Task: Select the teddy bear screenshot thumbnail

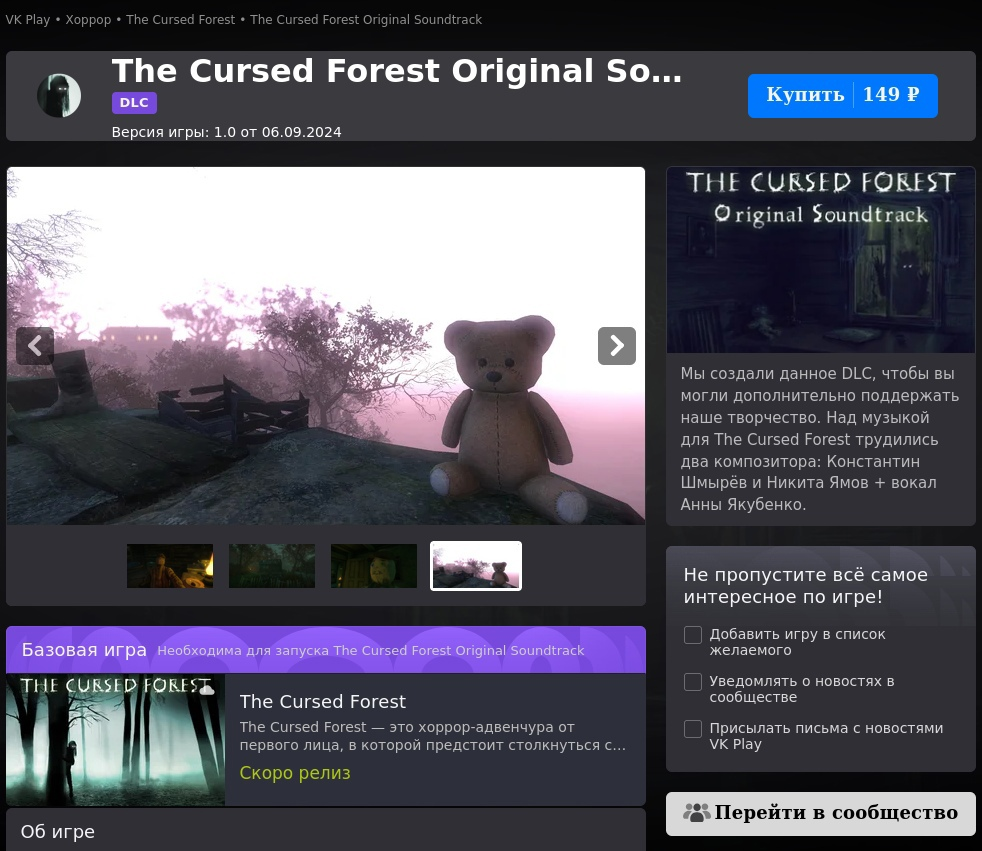Action: click(475, 566)
